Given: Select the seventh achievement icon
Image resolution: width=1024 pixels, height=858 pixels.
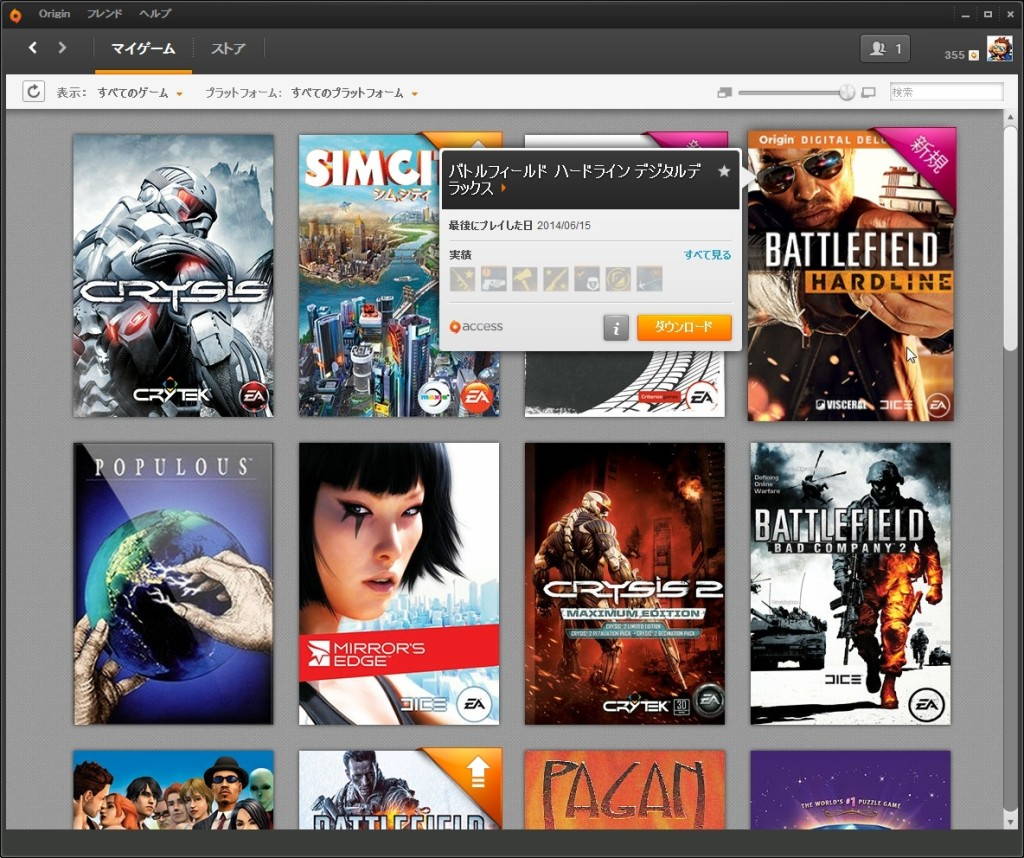Looking at the screenshot, I should 649,279.
